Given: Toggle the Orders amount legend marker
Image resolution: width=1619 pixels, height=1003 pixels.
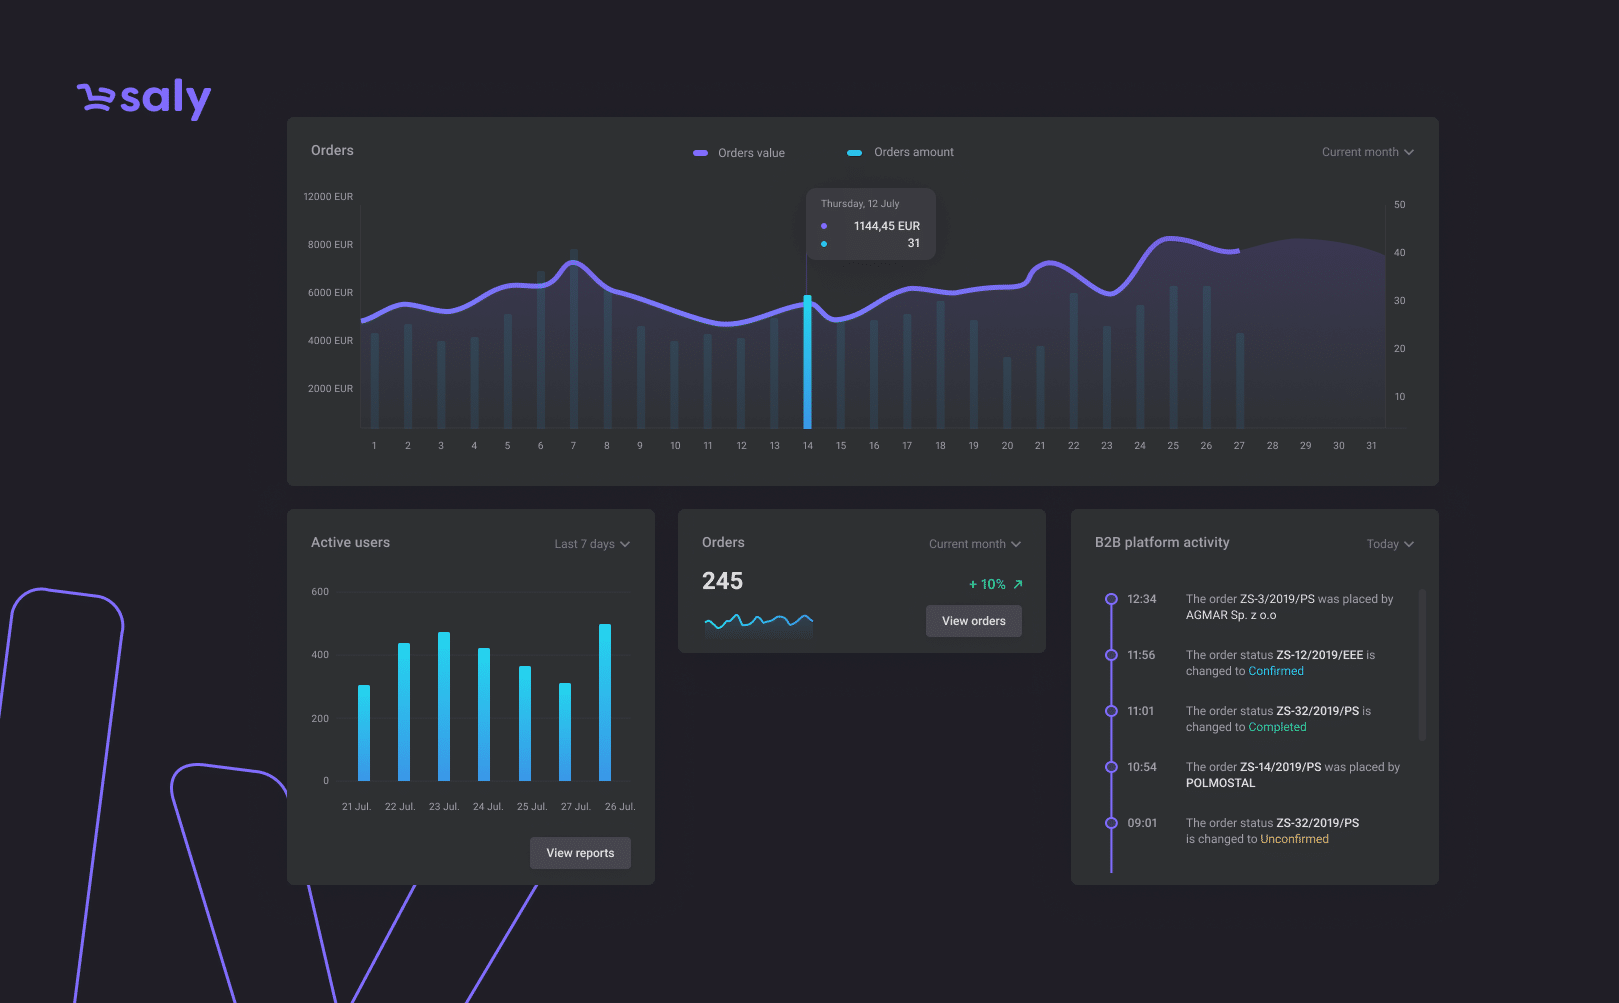Looking at the screenshot, I should (854, 153).
